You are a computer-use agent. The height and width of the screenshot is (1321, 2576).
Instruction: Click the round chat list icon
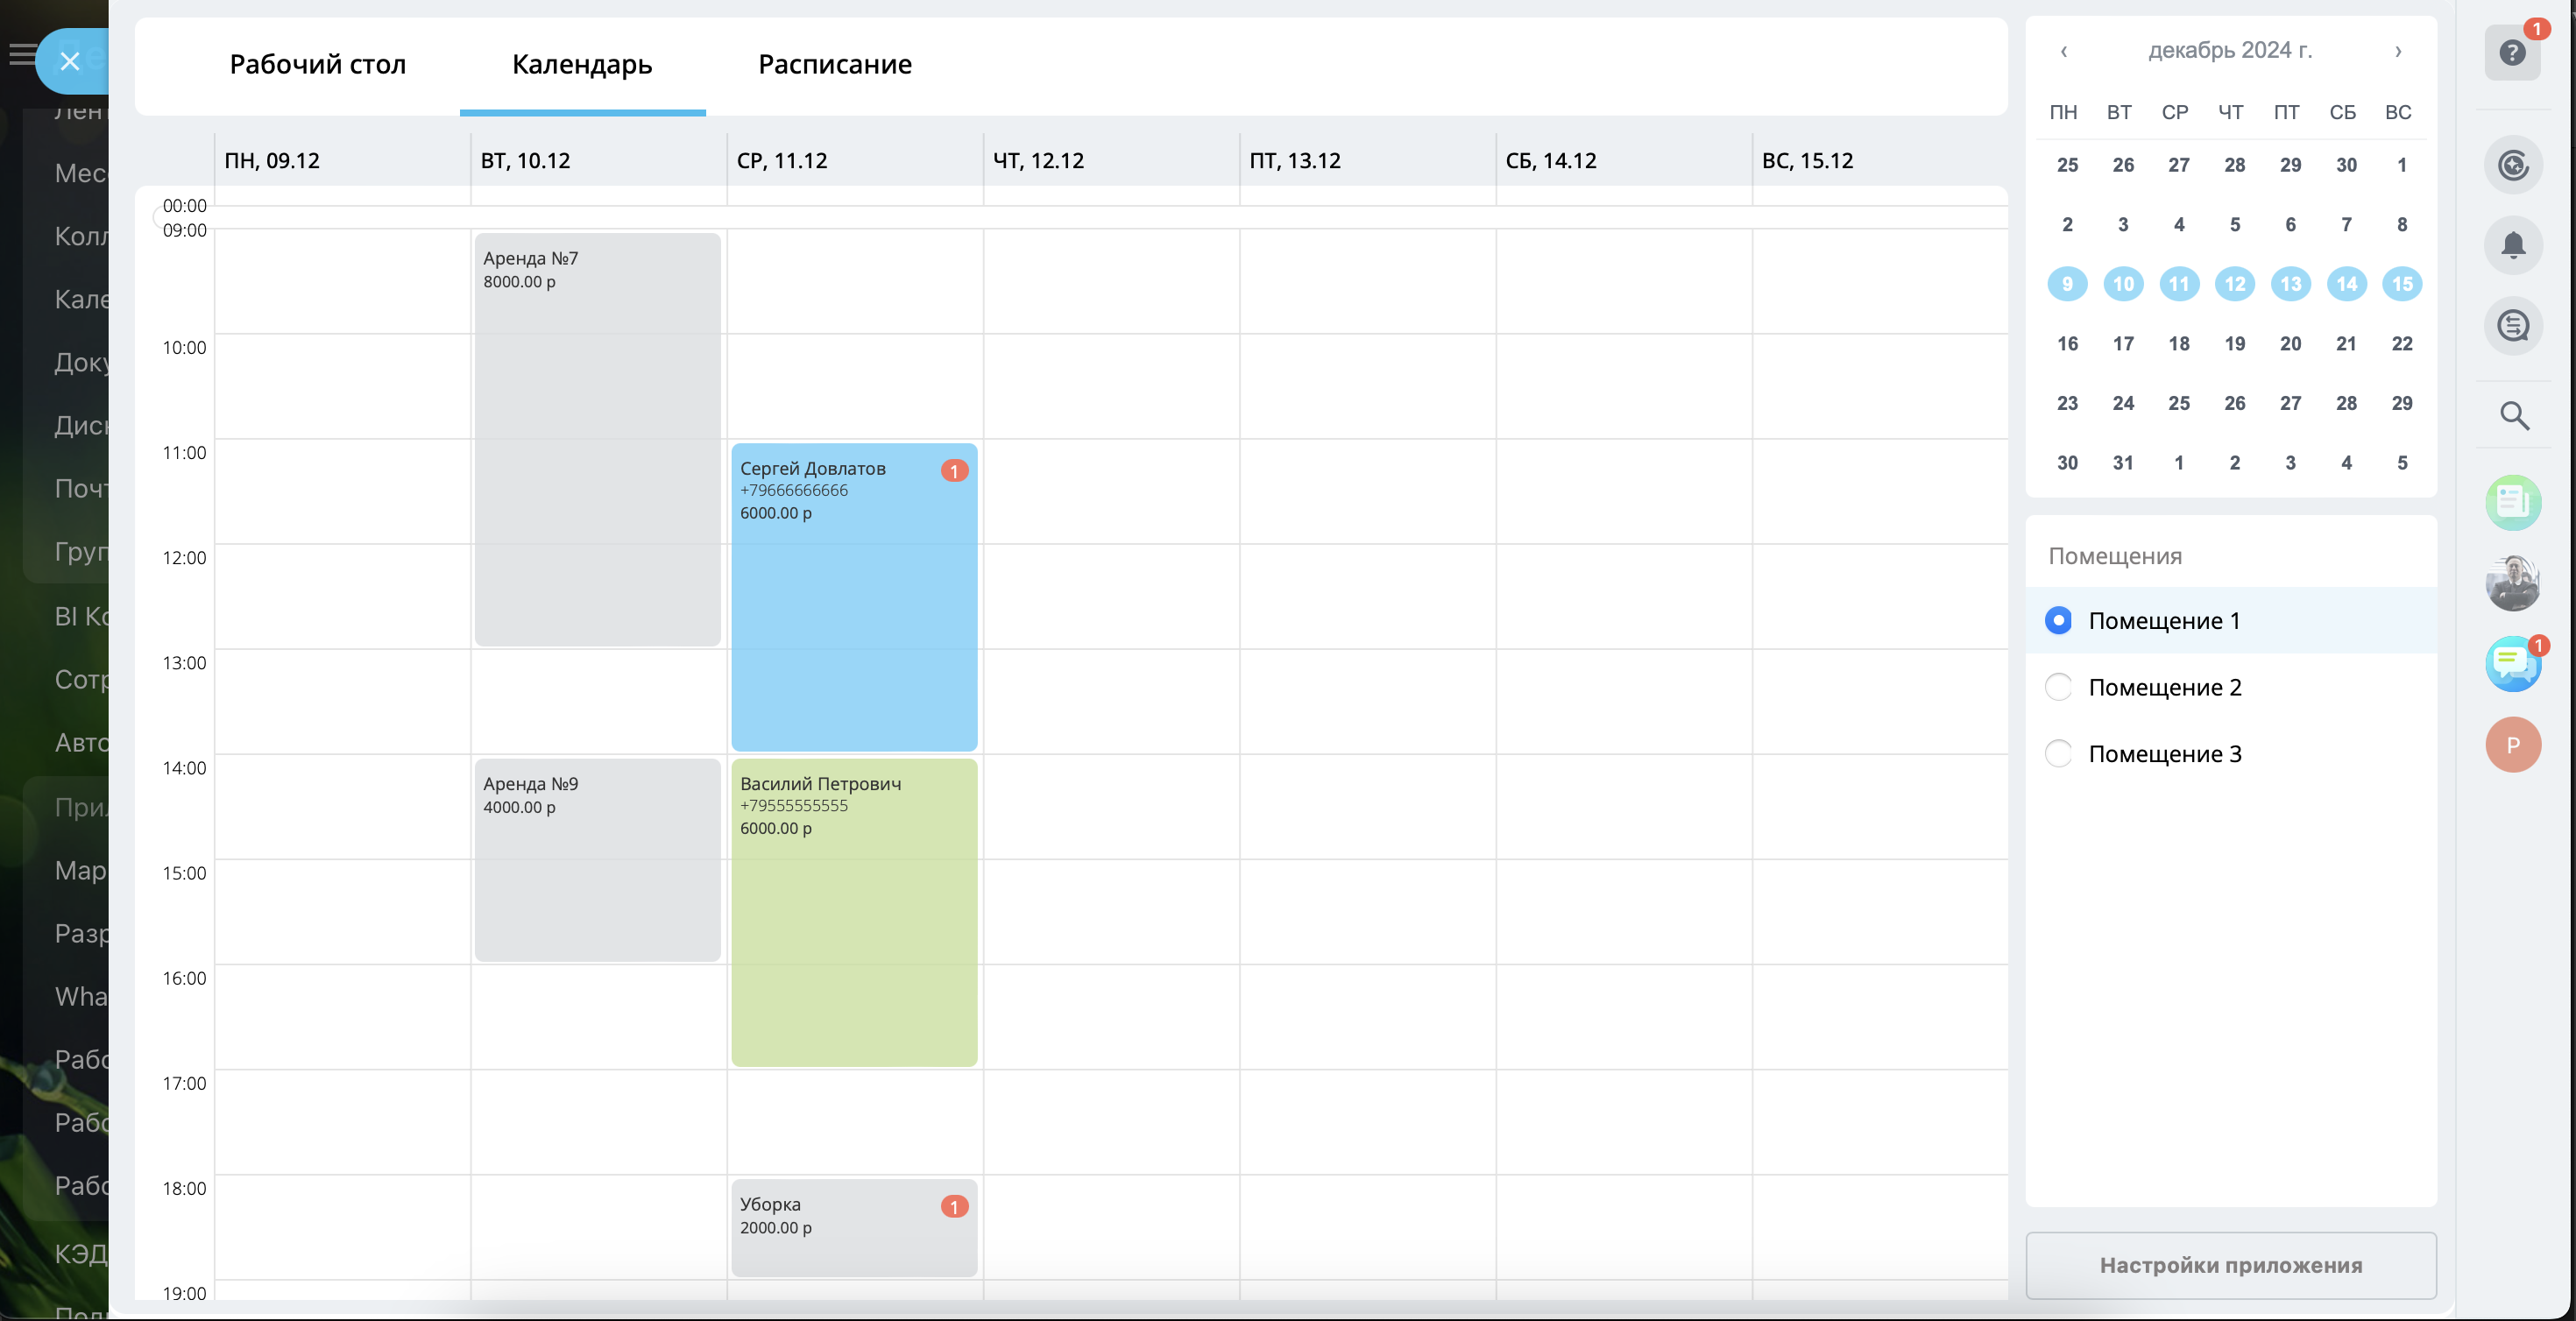pos(2512,326)
